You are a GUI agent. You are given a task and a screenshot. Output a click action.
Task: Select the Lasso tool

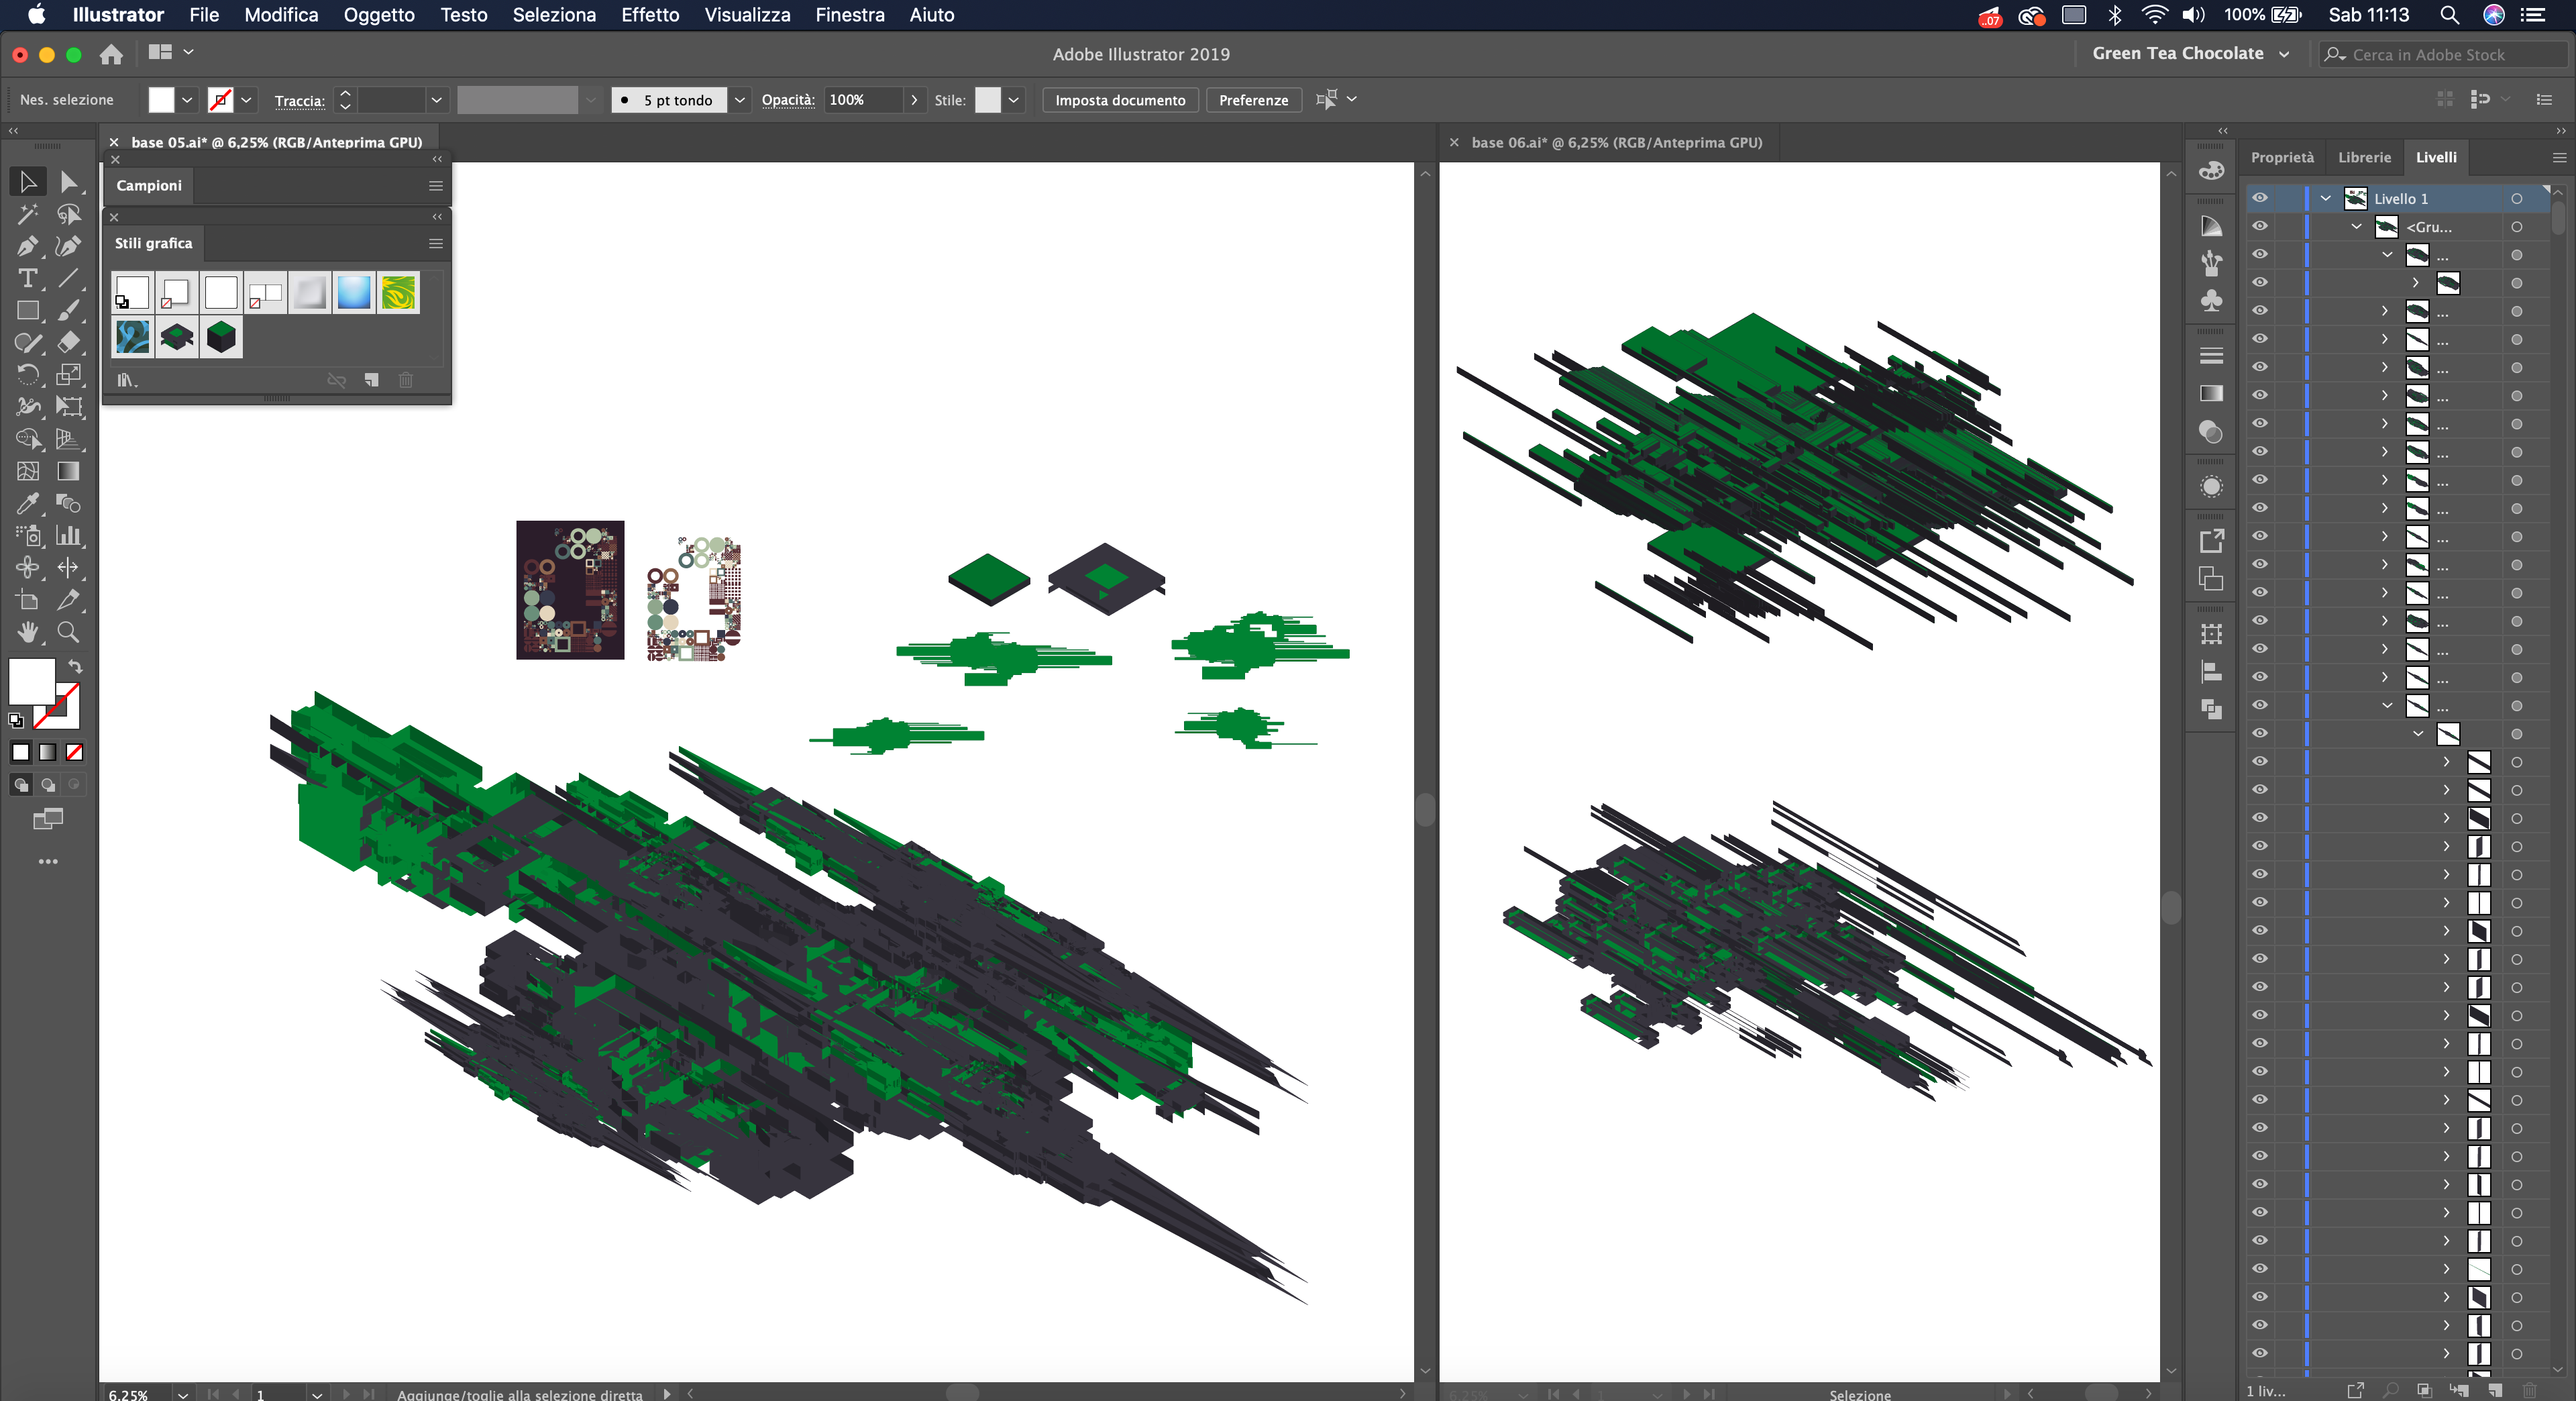(68, 214)
